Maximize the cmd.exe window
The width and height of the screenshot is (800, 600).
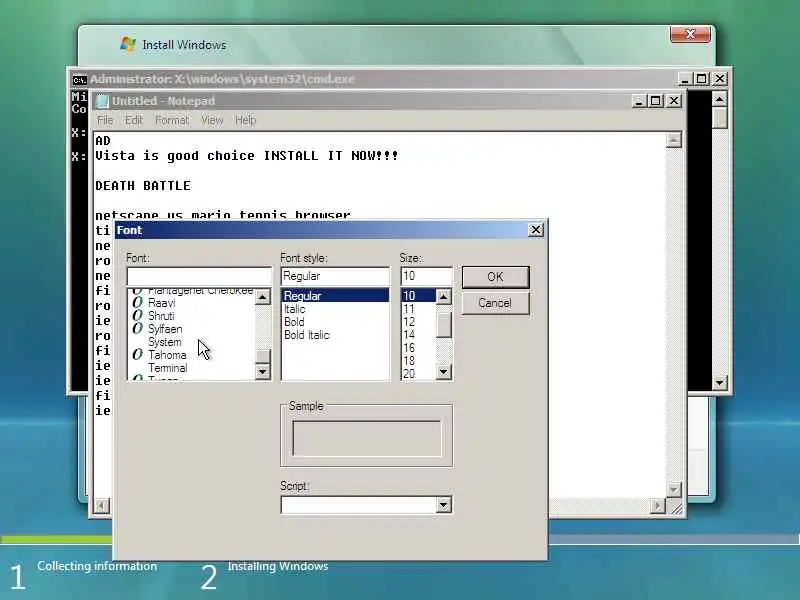point(702,79)
